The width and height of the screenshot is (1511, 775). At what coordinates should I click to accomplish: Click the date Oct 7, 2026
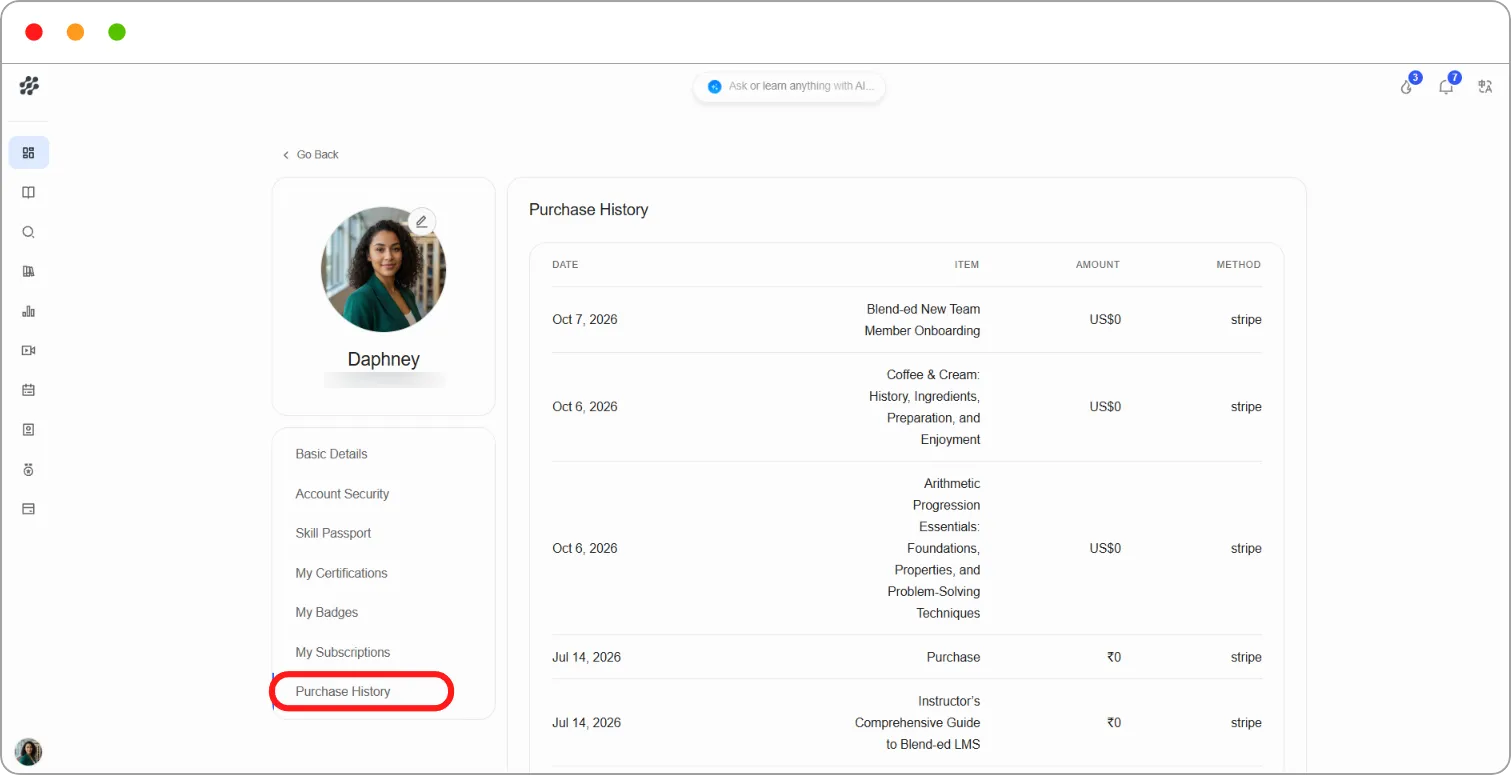pyautogui.click(x=585, y=320)
